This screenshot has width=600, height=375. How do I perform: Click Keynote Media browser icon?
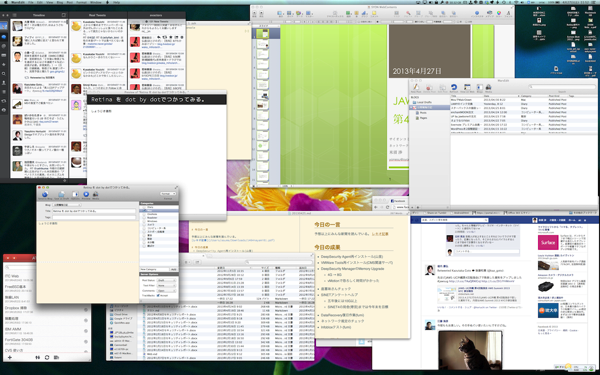tap(489, 14)
